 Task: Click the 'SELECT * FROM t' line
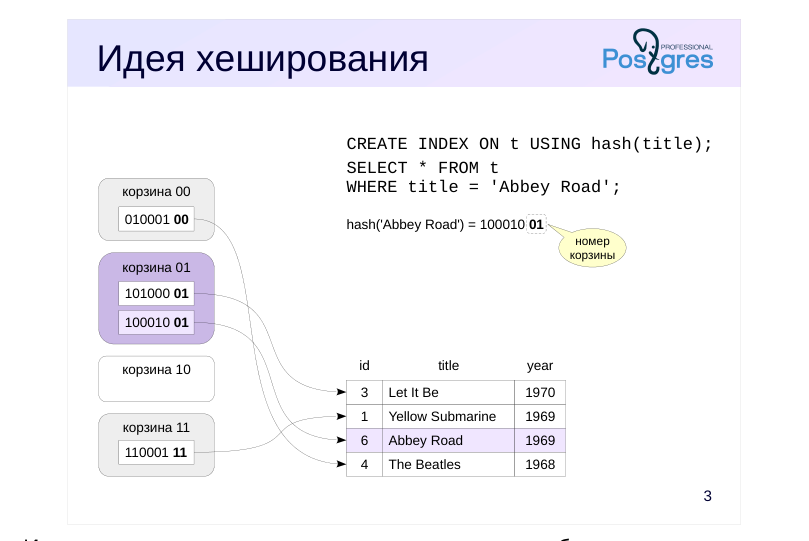click(x=423, y=168)
